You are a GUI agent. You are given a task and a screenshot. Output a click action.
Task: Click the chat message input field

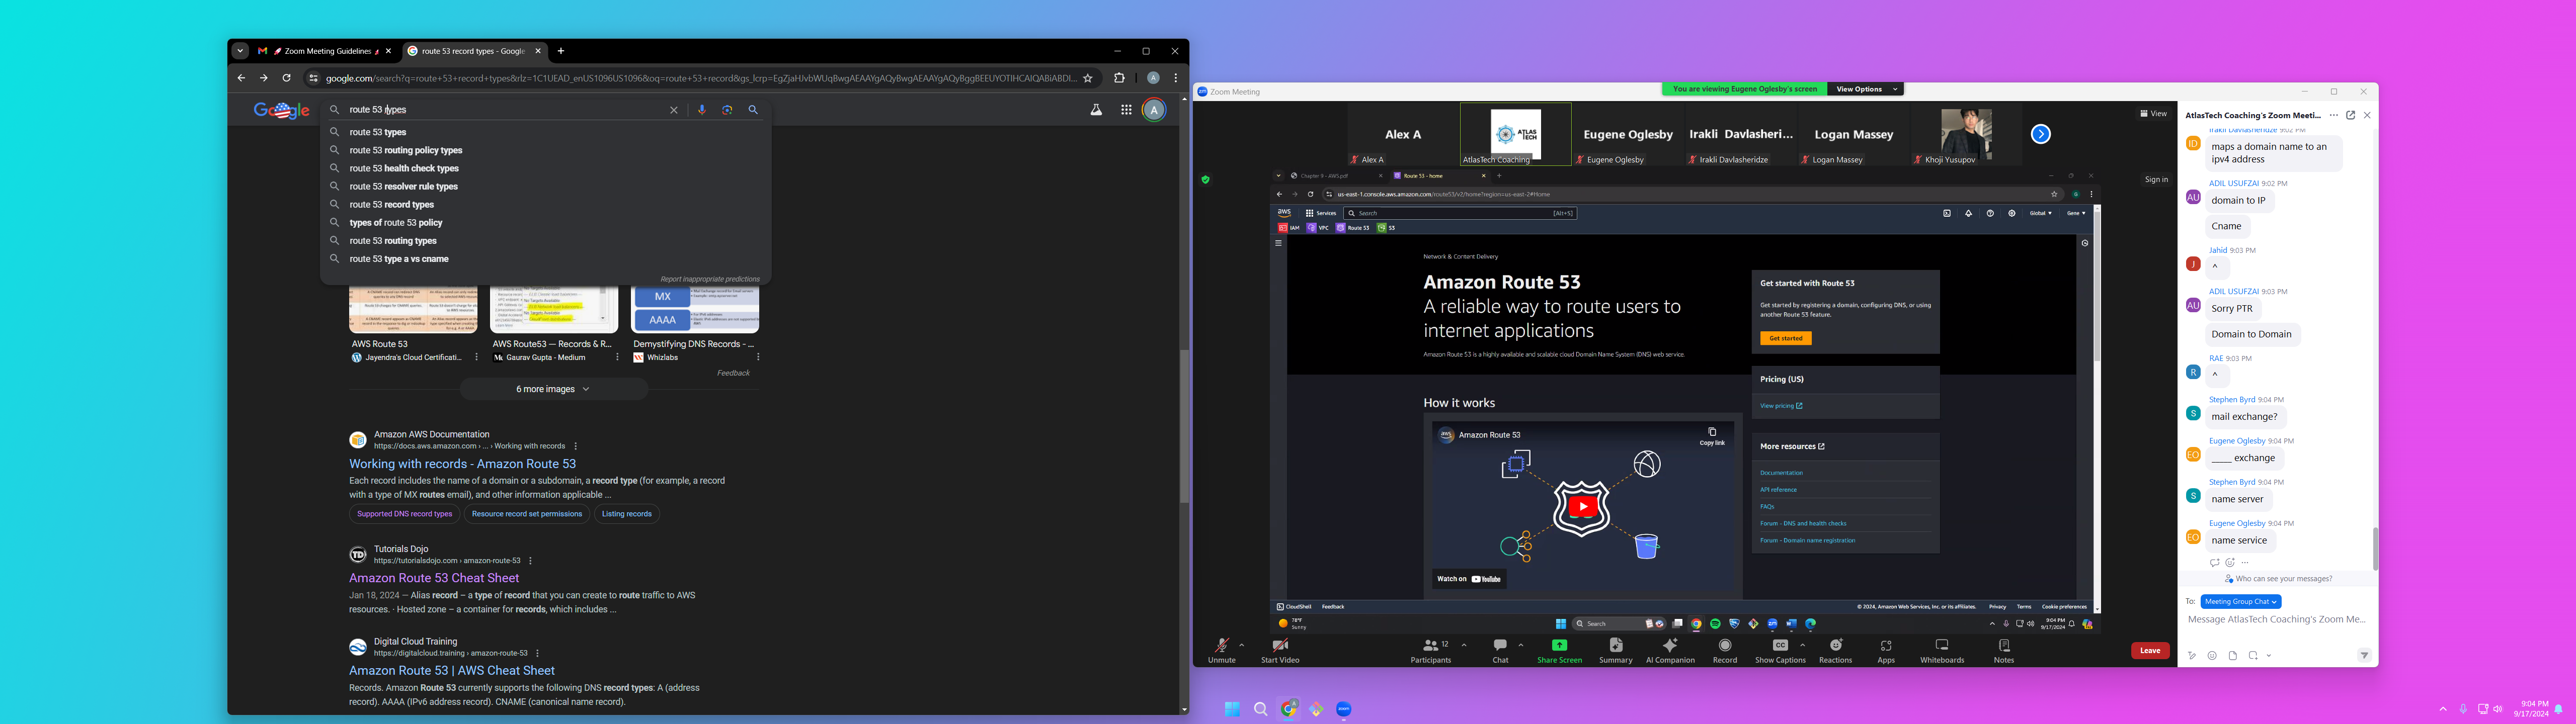click(x=2275, y=620)
